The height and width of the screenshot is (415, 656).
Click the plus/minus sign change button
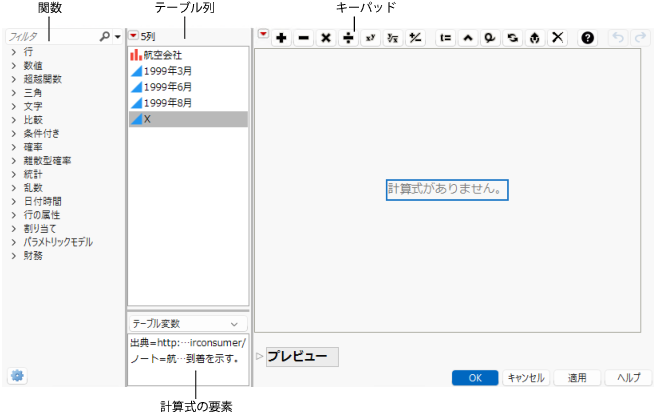coord(415,38)
